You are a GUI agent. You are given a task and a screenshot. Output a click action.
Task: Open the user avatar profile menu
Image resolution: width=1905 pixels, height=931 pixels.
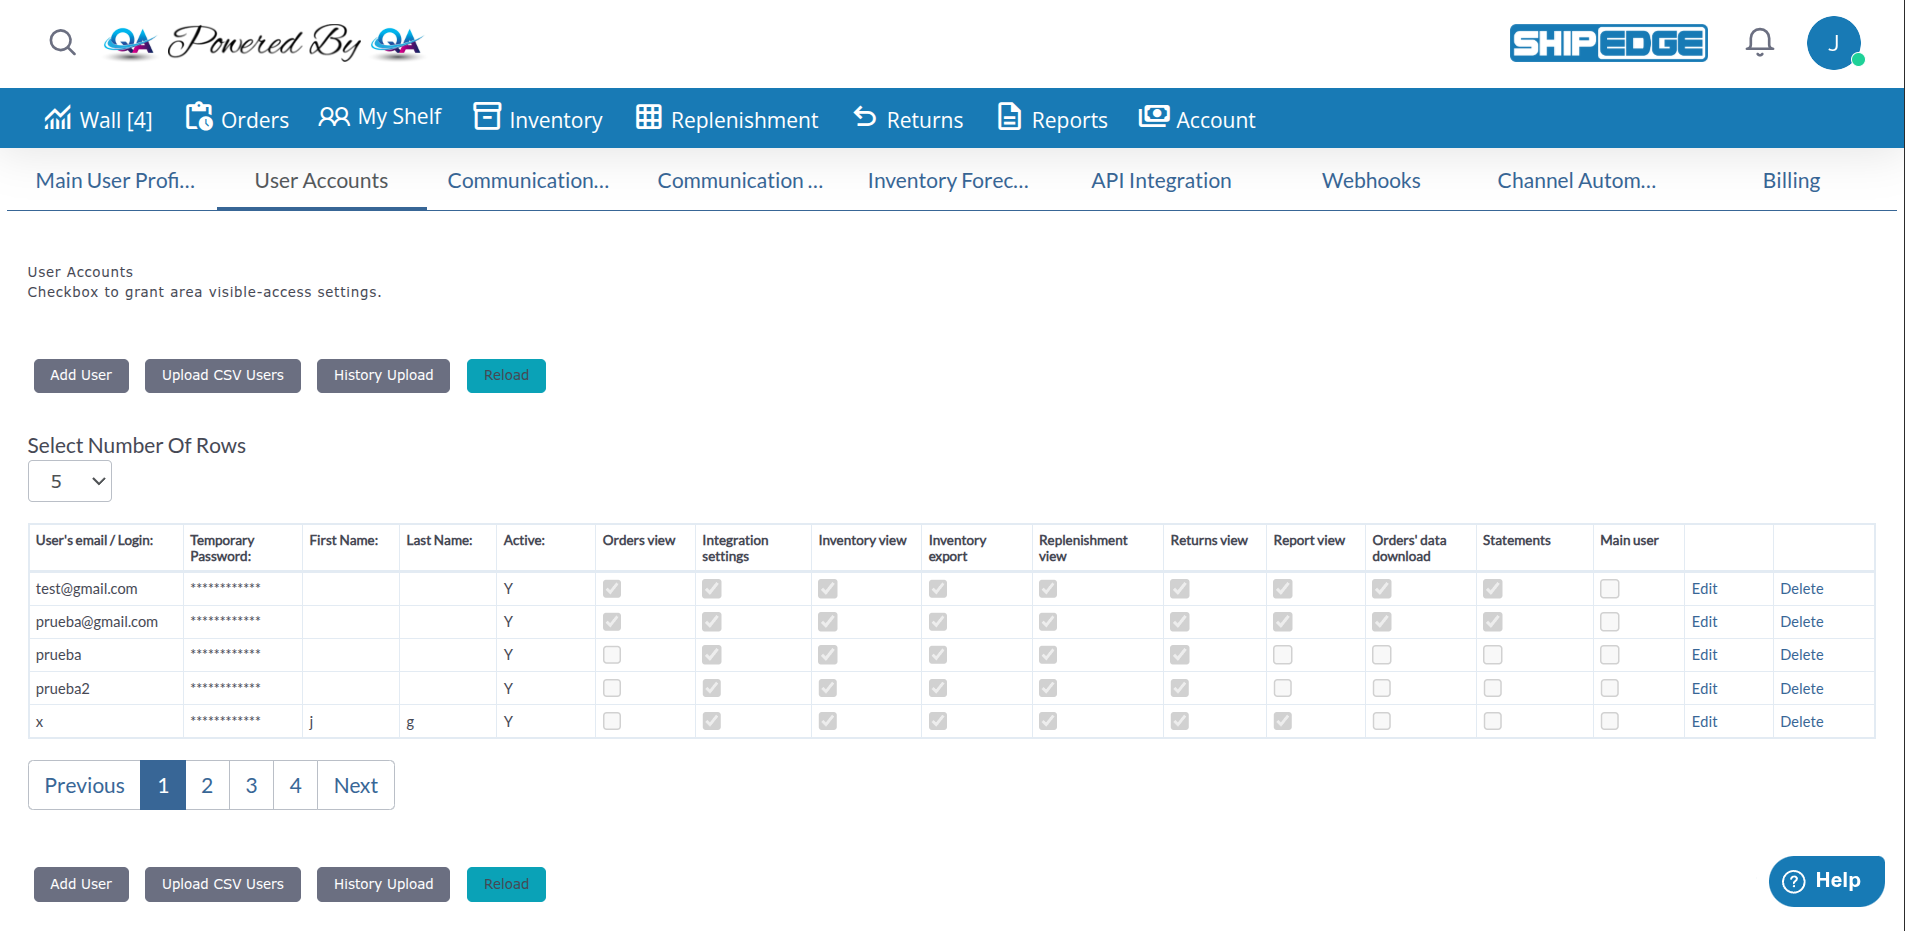(1833, 43)
